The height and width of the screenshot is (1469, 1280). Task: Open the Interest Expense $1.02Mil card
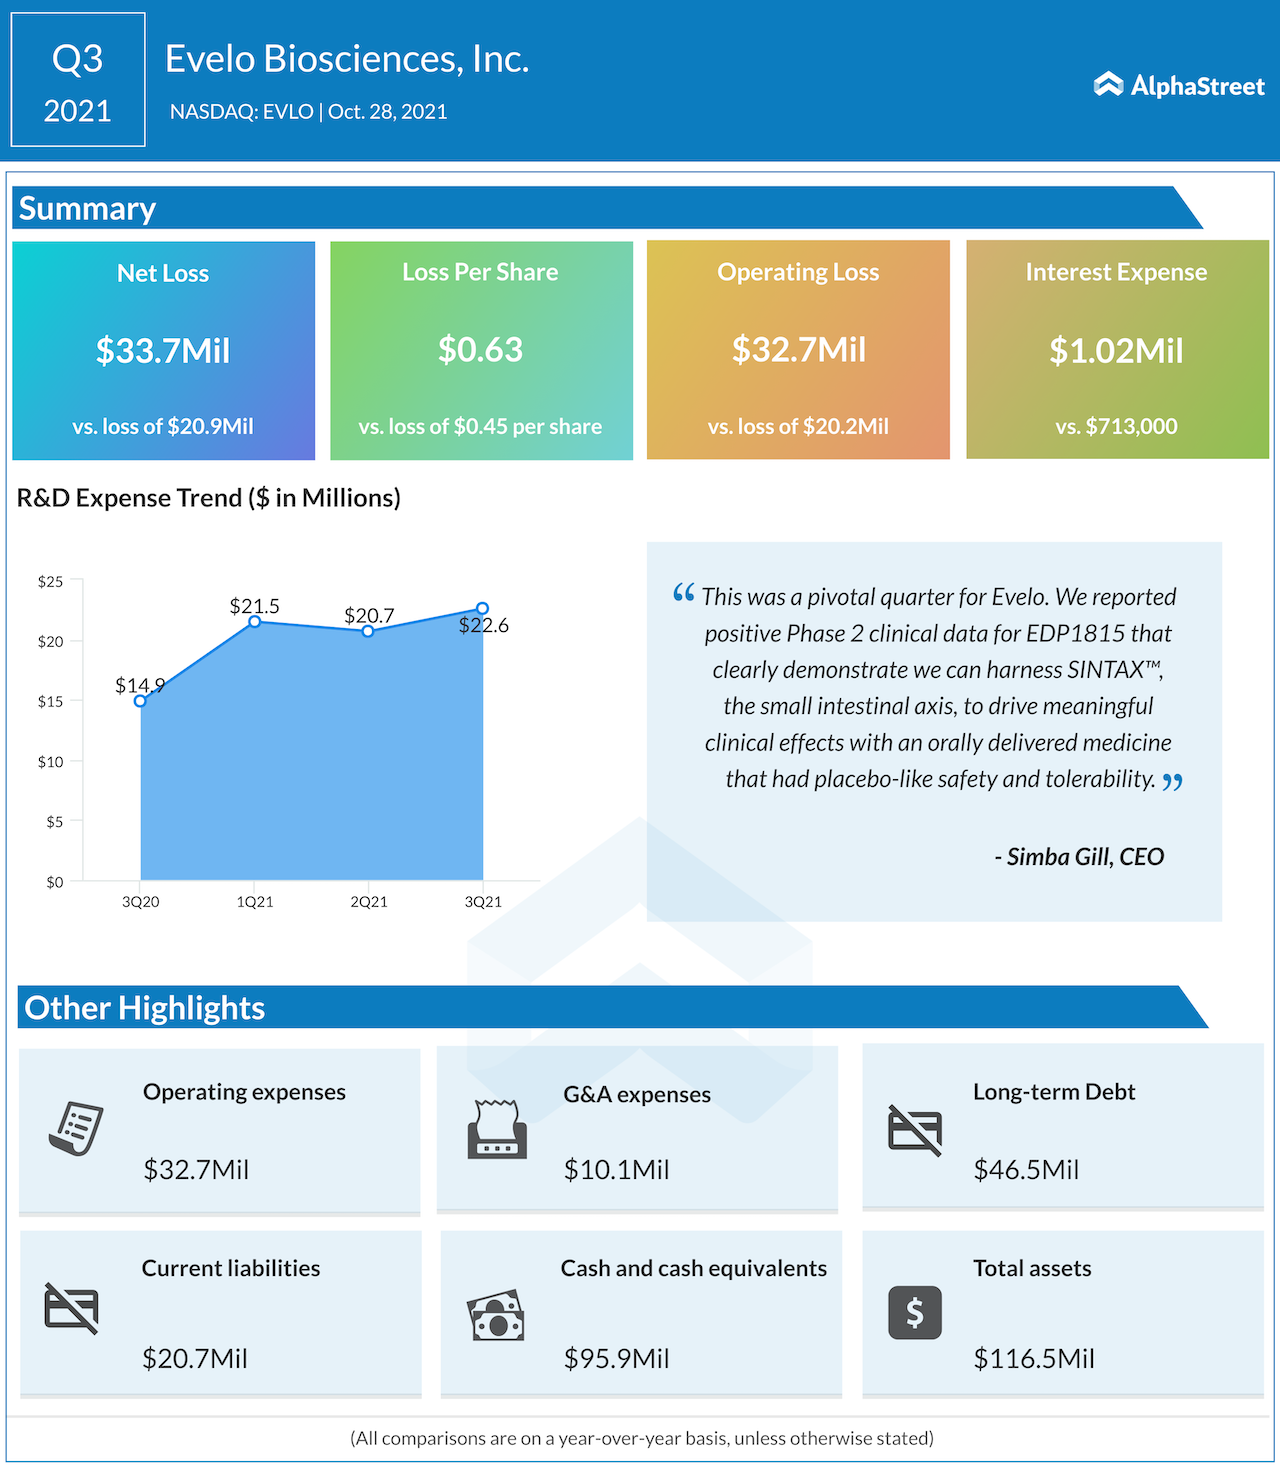pos(1117,350)
